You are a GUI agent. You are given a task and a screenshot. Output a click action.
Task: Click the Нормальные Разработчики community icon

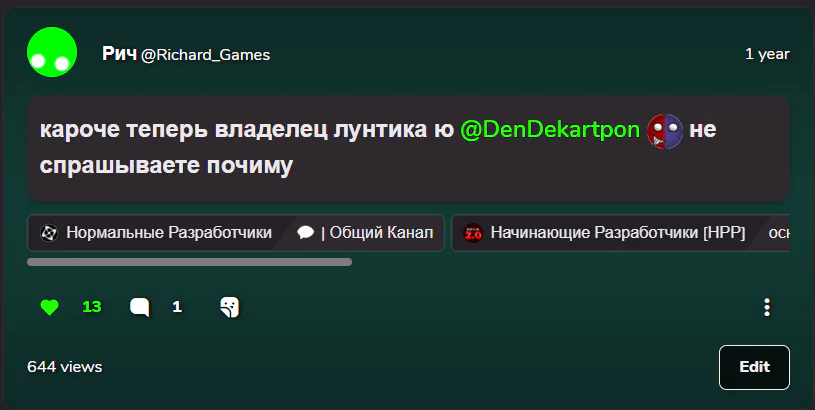click(49, 233)
